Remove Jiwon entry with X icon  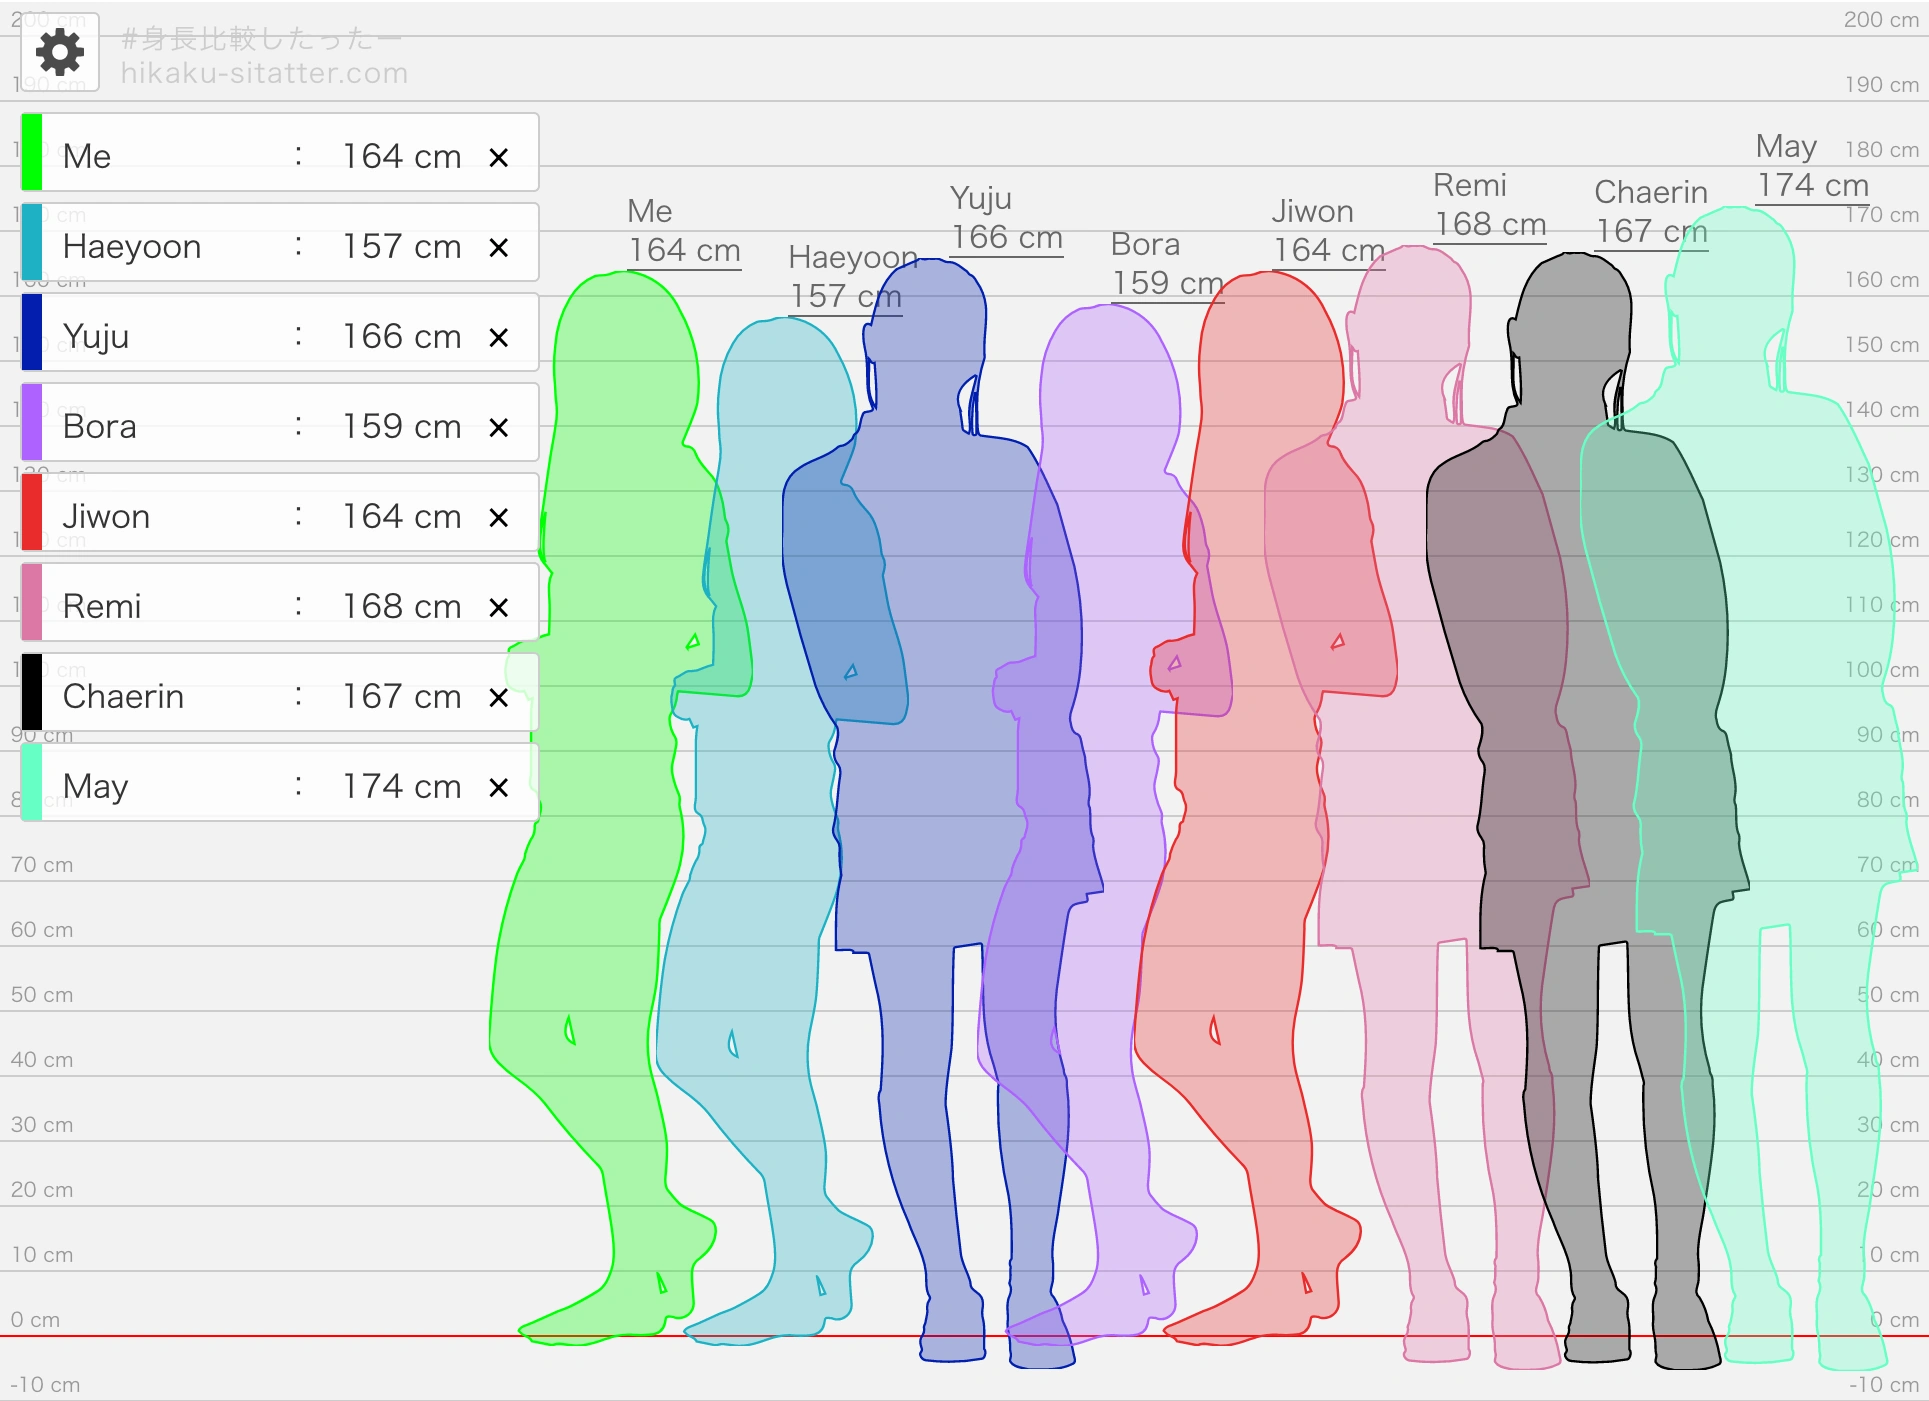498,517
